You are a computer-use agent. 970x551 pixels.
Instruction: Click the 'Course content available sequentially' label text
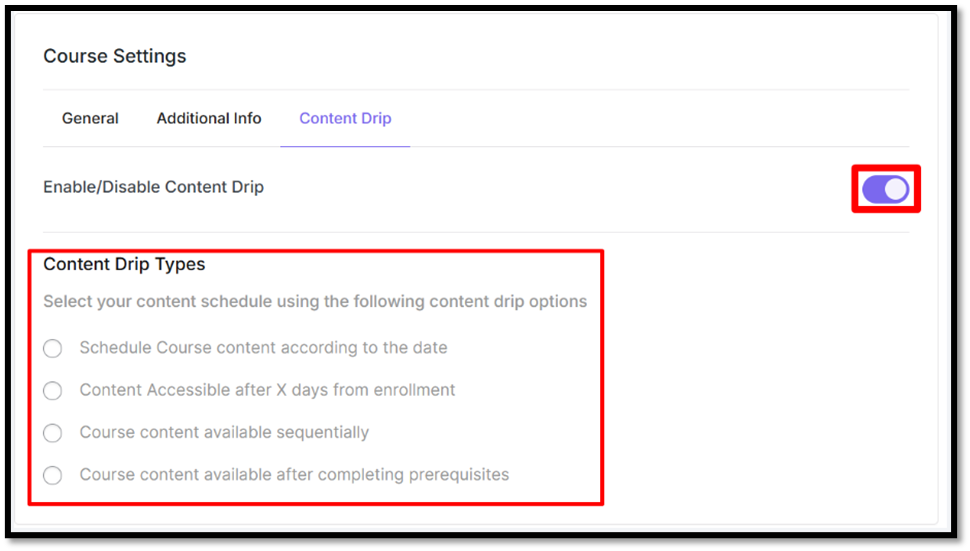point(224,433)
